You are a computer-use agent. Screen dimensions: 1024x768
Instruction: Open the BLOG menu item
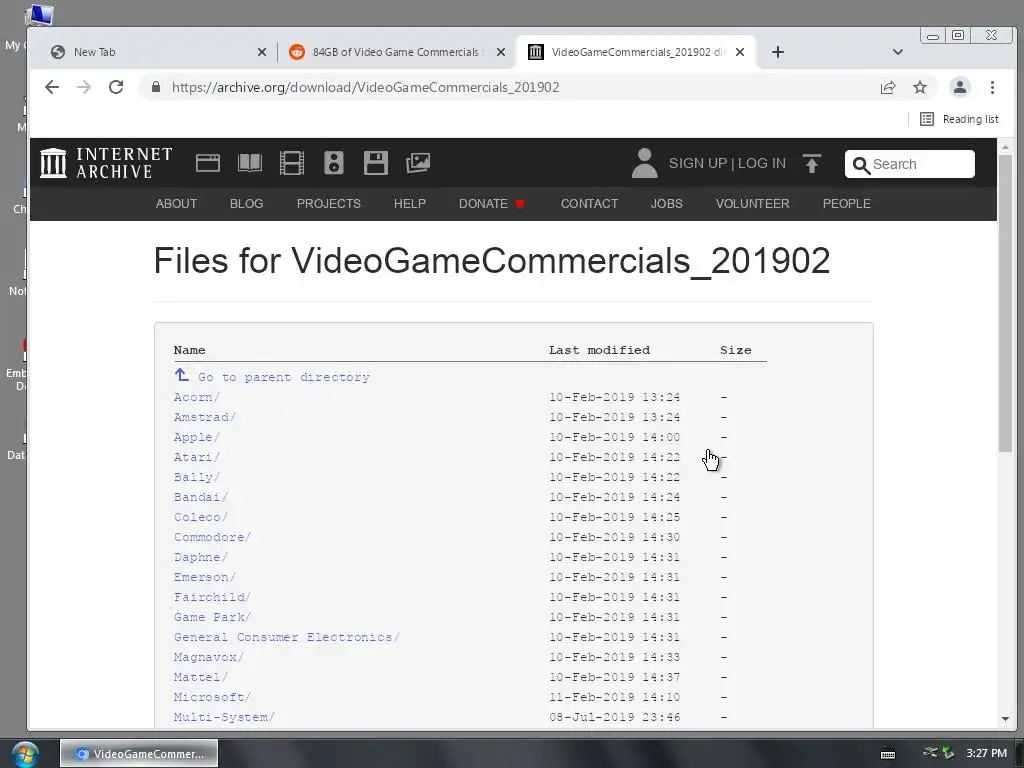coord(246,204)
